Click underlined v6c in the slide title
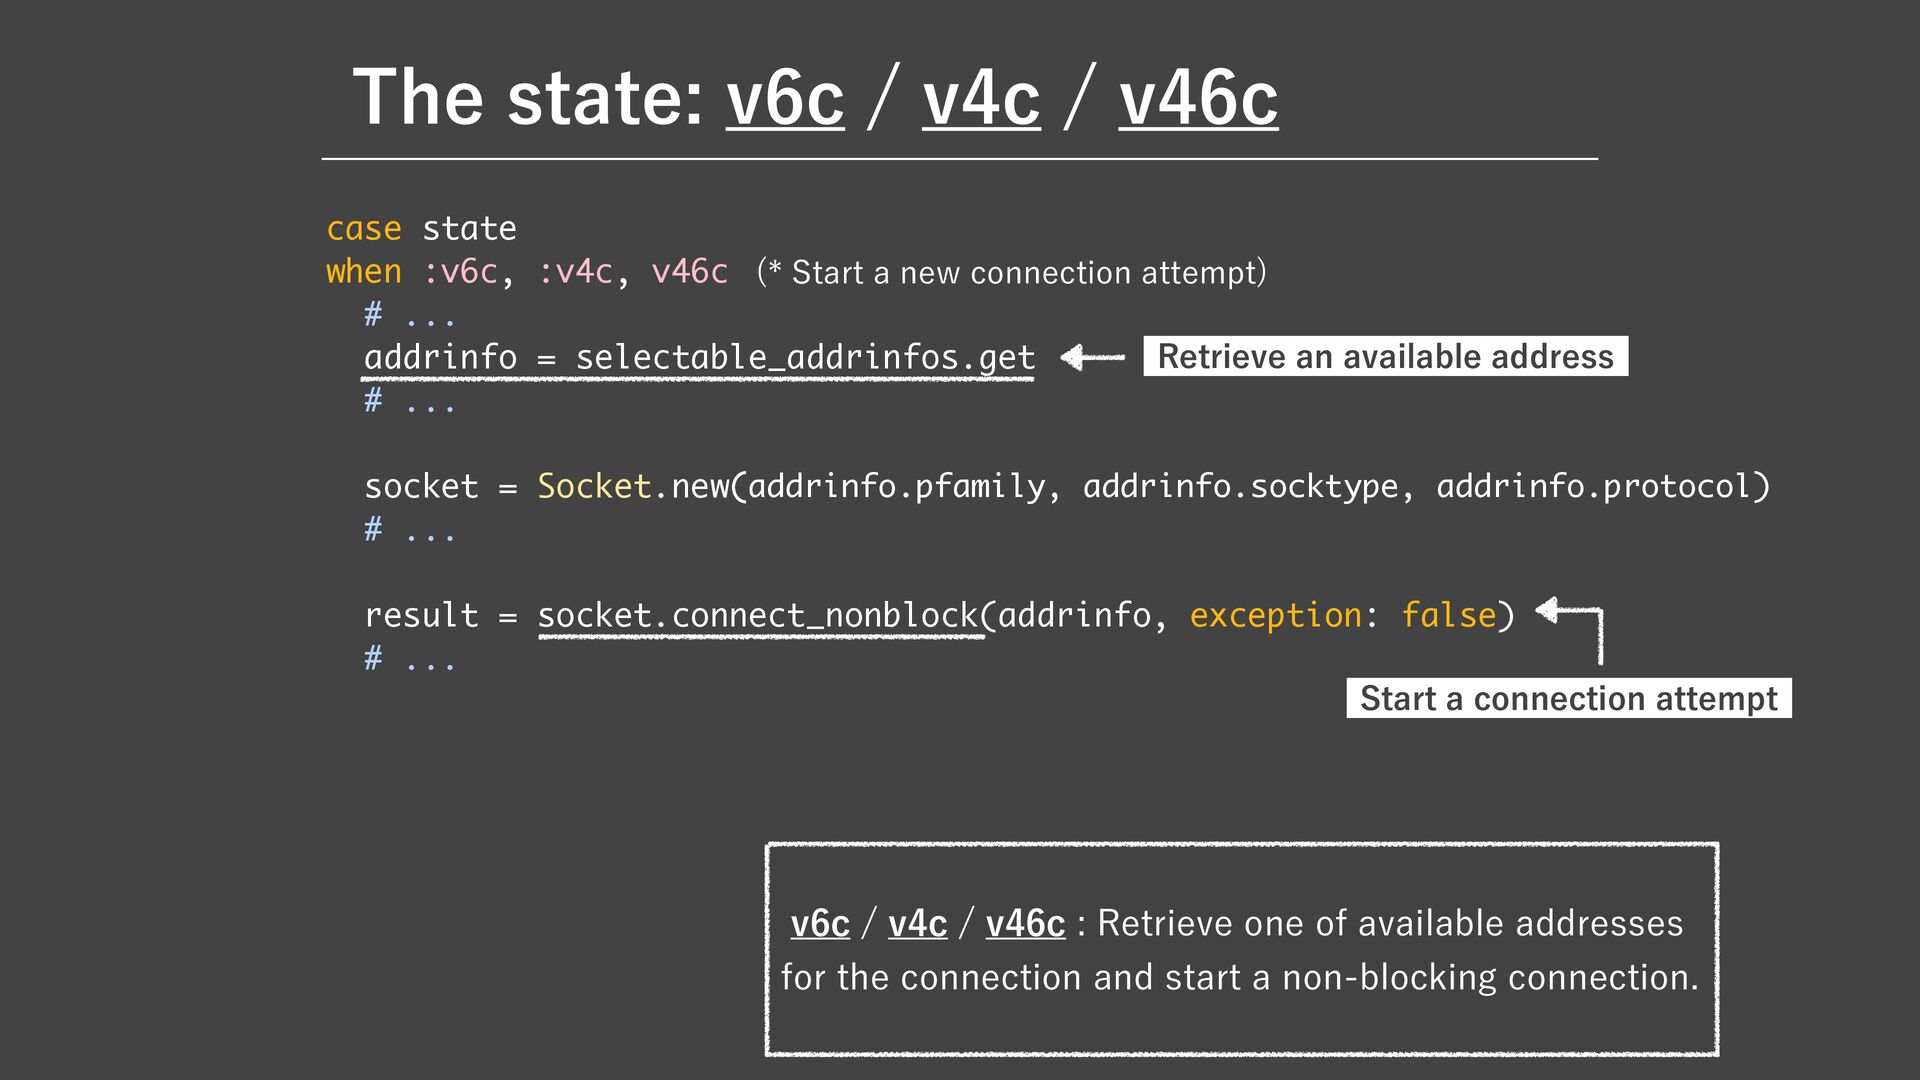 pos(785,99)
